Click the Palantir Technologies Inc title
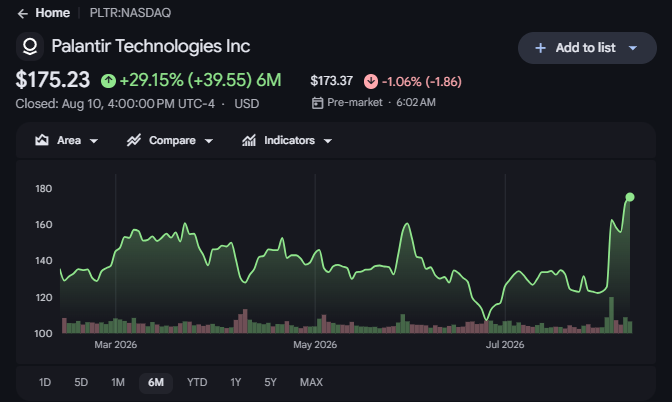This screenshot has height=402, width=672. [x=151, y=46]
